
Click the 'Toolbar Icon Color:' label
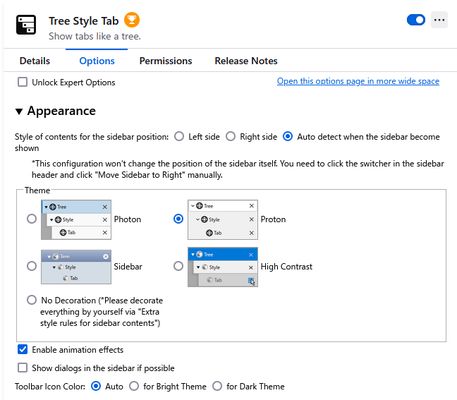point(50,387)
